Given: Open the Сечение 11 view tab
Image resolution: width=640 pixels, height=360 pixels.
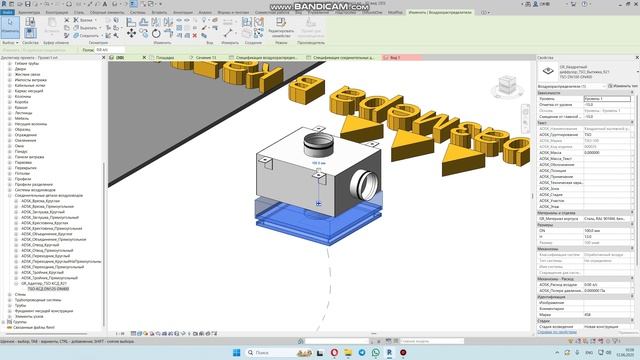Looking at the screenshot, I should point(206,58).
